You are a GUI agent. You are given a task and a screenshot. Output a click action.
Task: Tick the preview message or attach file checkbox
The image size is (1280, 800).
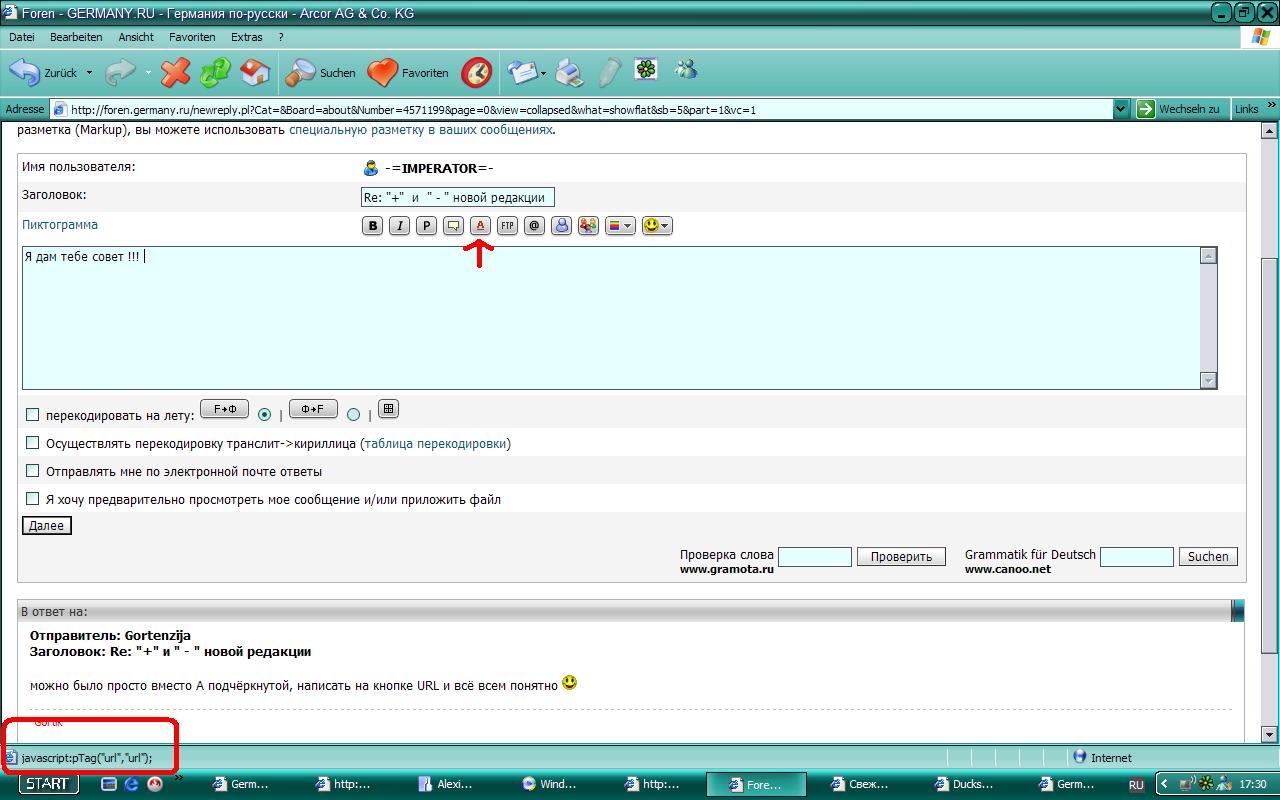[x=33, y=499]
